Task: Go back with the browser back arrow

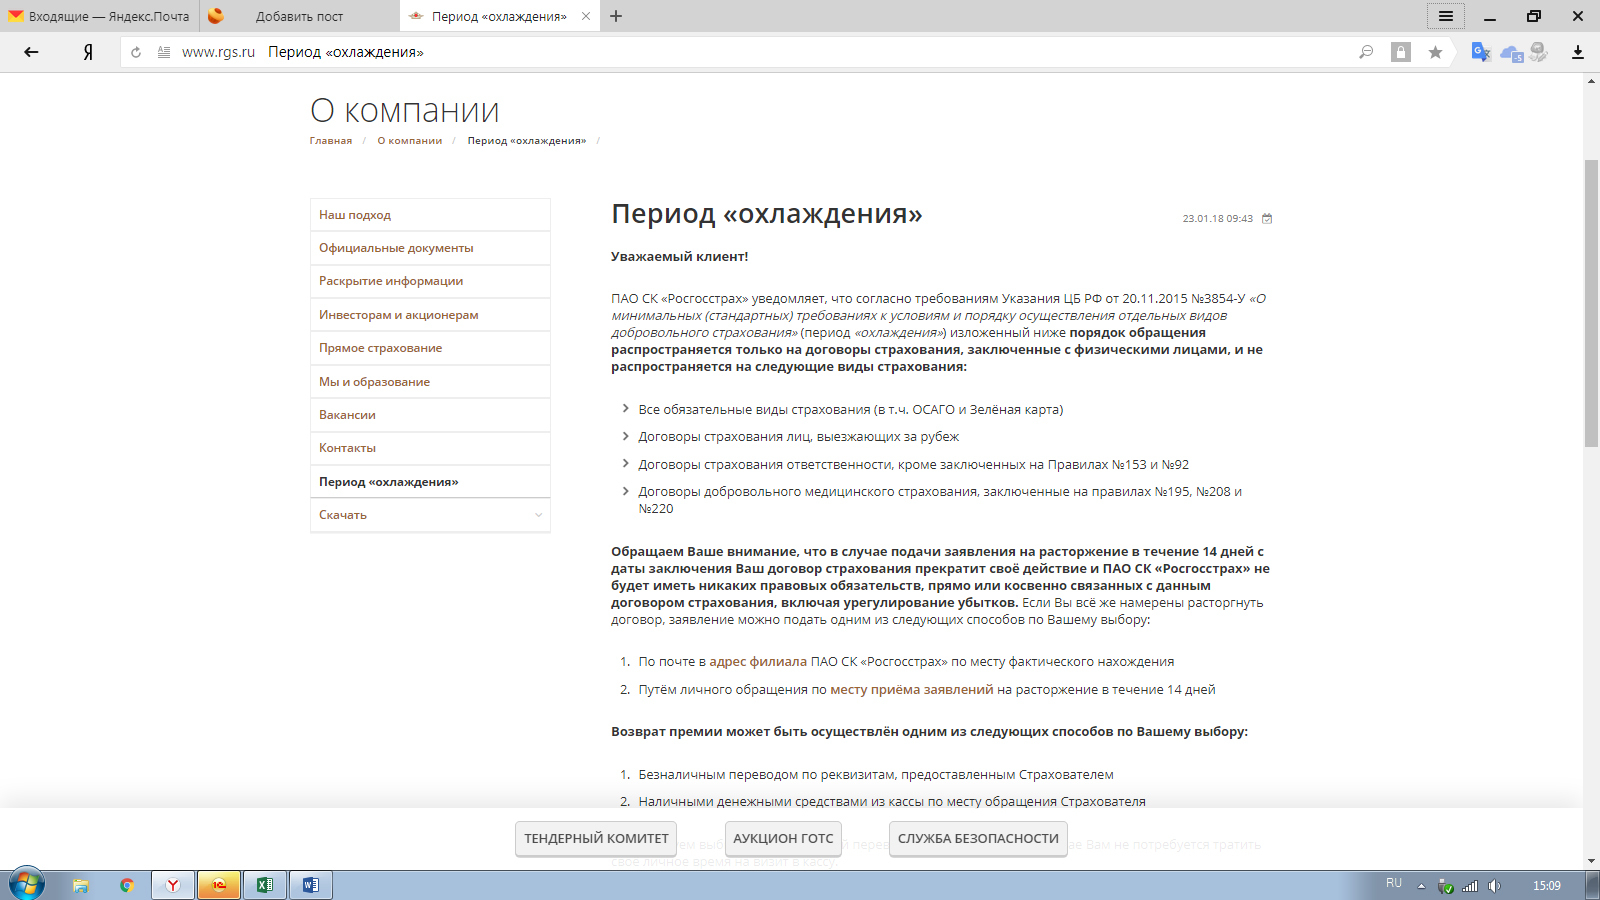Action: point(31,52)
